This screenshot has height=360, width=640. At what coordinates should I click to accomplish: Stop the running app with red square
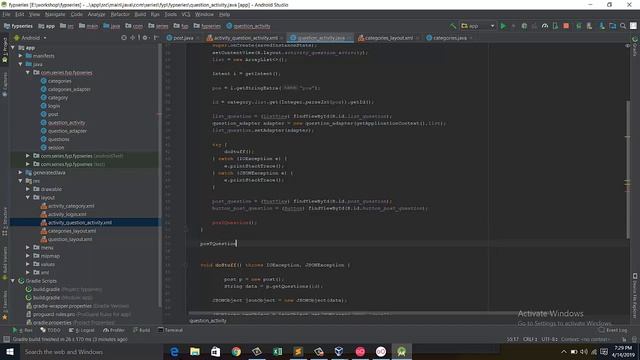[x=566, y=26]
